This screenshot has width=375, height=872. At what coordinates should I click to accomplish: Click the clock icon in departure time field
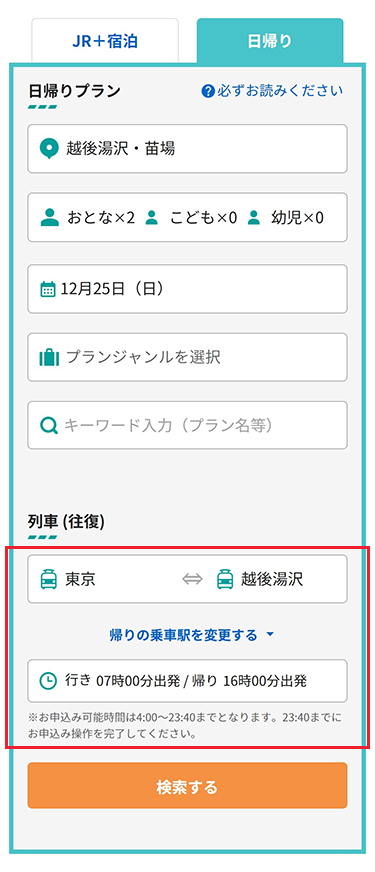[x=49, y=681]
